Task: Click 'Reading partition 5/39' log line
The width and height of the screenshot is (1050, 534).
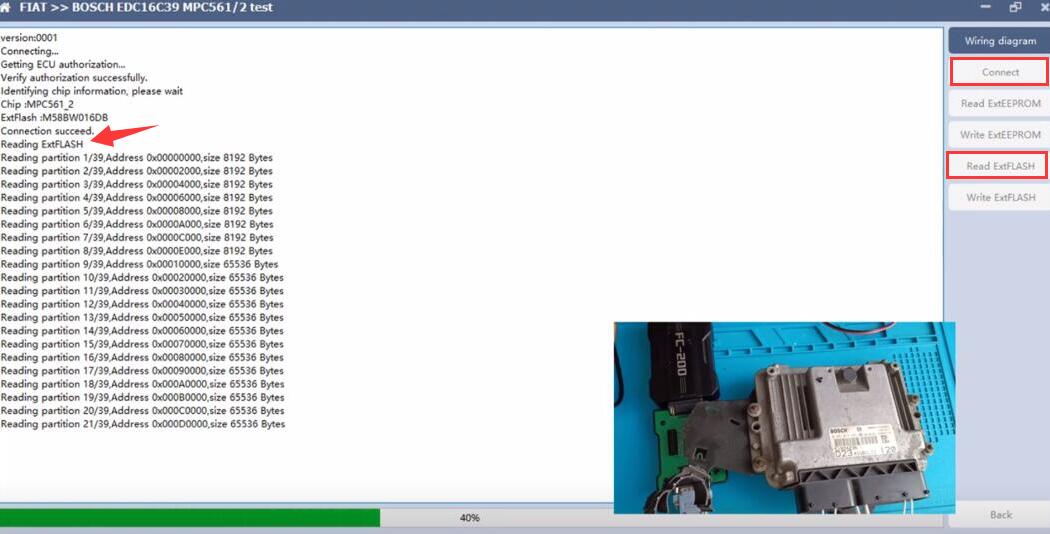Action: [137, 211]
